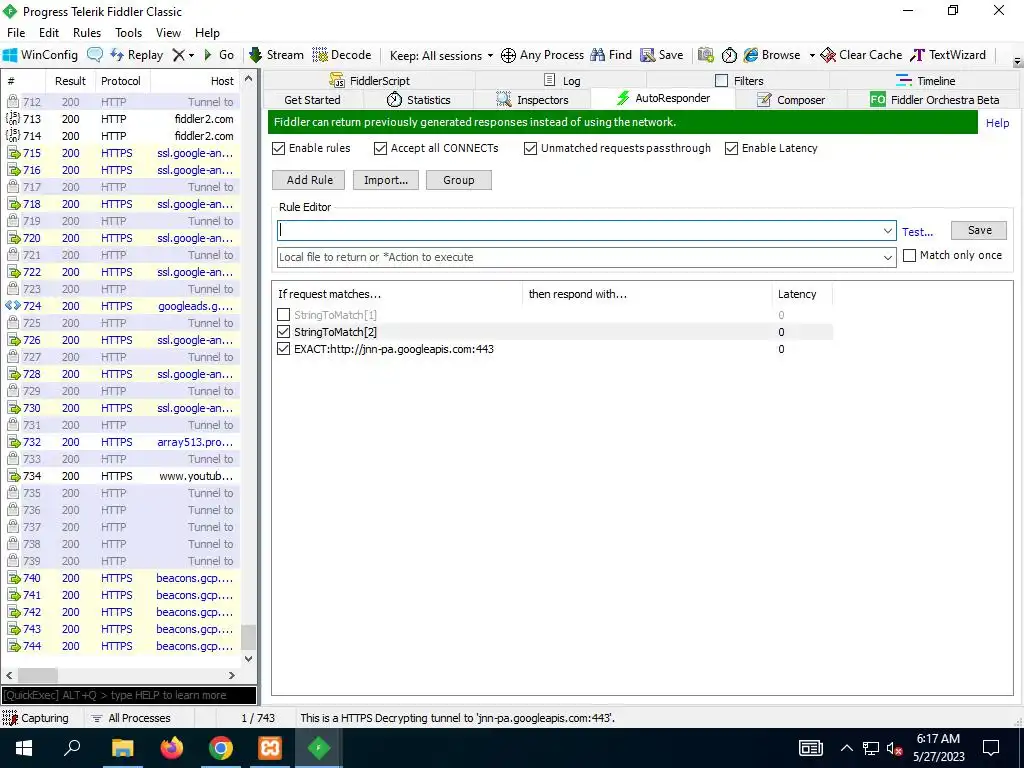Open the Rules menu
This screenshot has height=768, width=1024.
[87, 33]
